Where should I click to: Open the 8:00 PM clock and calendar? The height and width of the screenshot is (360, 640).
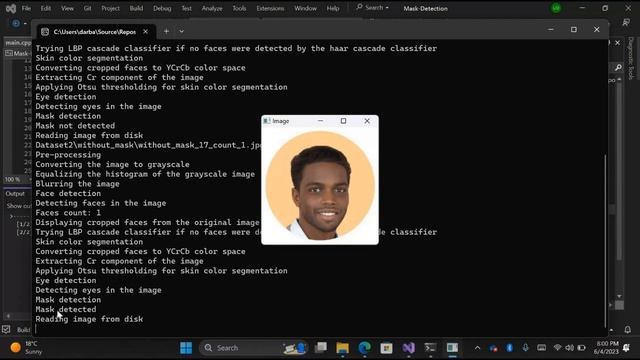(x=606, y=348)
